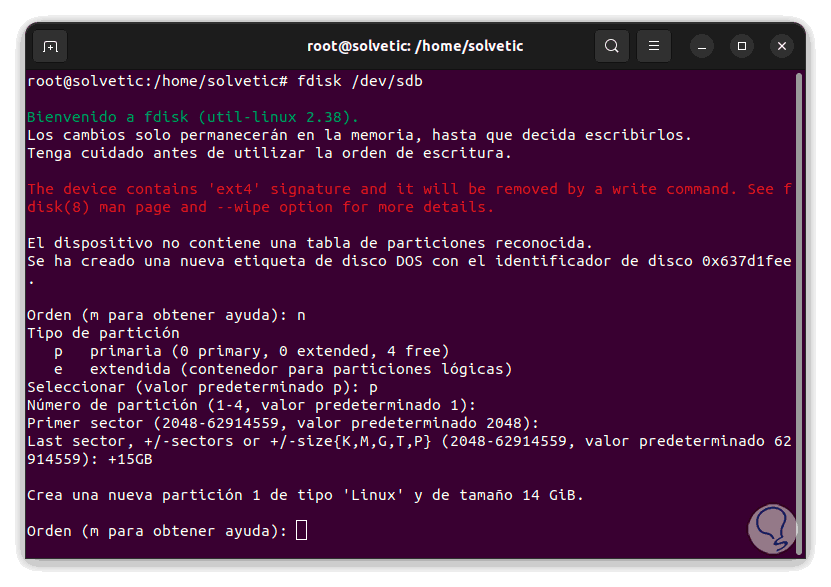Open a new terminal tab
Screen dimensions: 831x587
pyautogui.click(x=50, y=46)
